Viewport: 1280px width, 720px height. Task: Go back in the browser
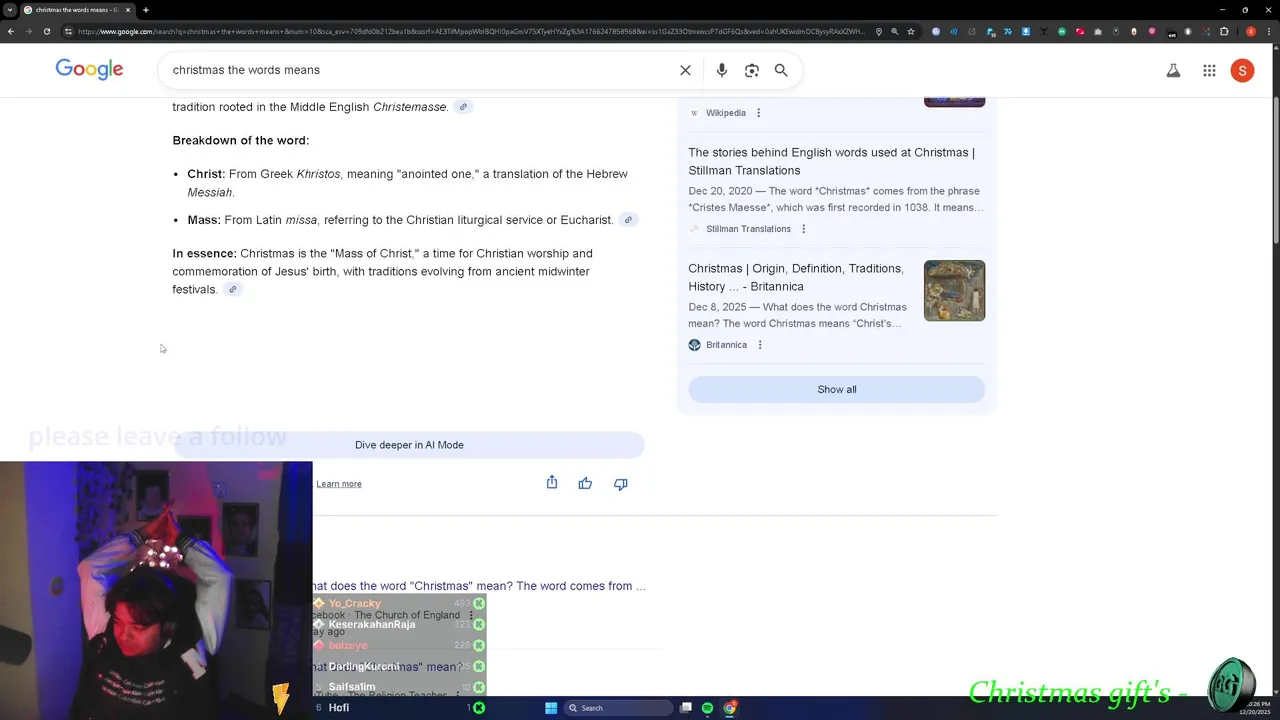pos(10,31)
